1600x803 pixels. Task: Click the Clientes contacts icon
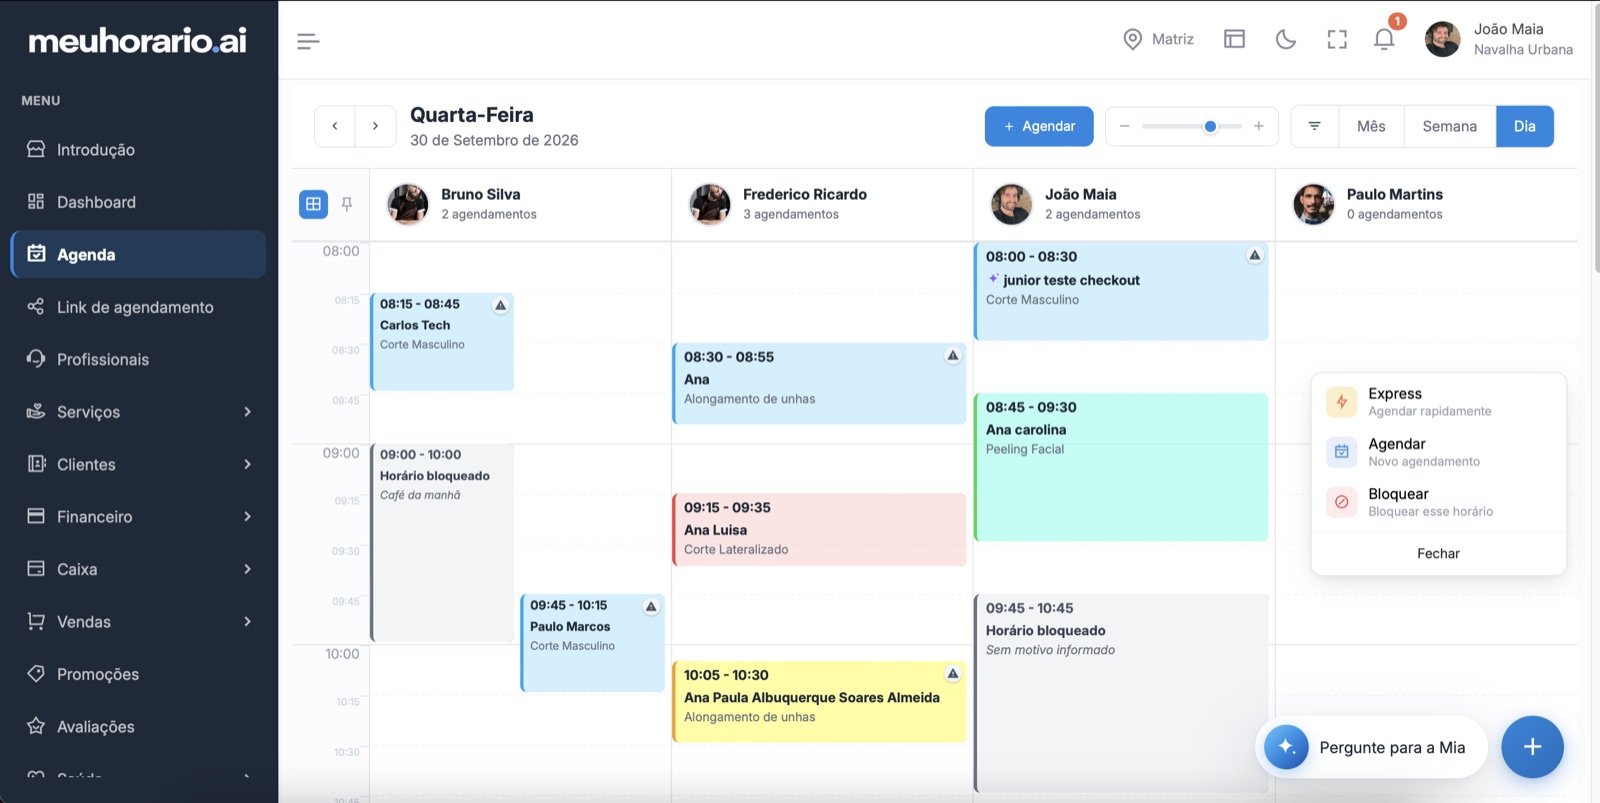36,463
